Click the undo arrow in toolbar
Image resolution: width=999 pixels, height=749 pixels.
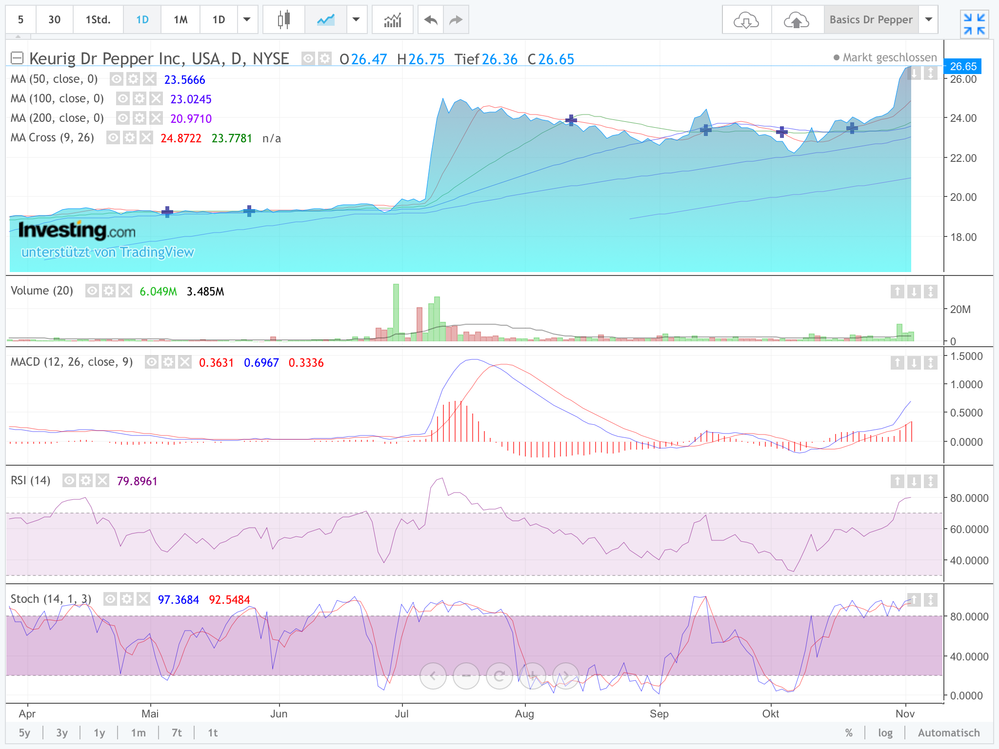(430, 20)
